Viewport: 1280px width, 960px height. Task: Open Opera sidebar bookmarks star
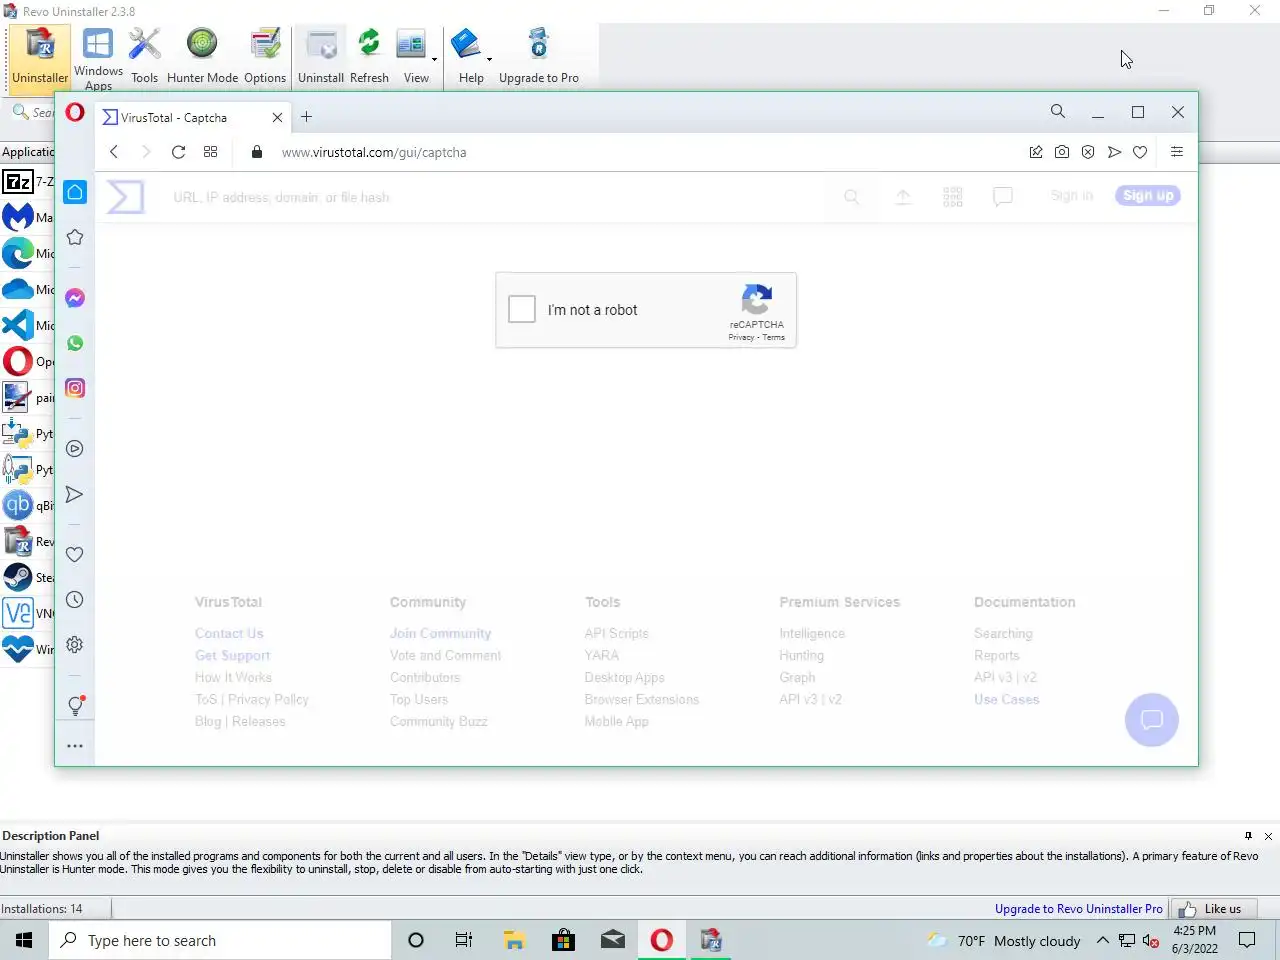[x=75, y=237]
